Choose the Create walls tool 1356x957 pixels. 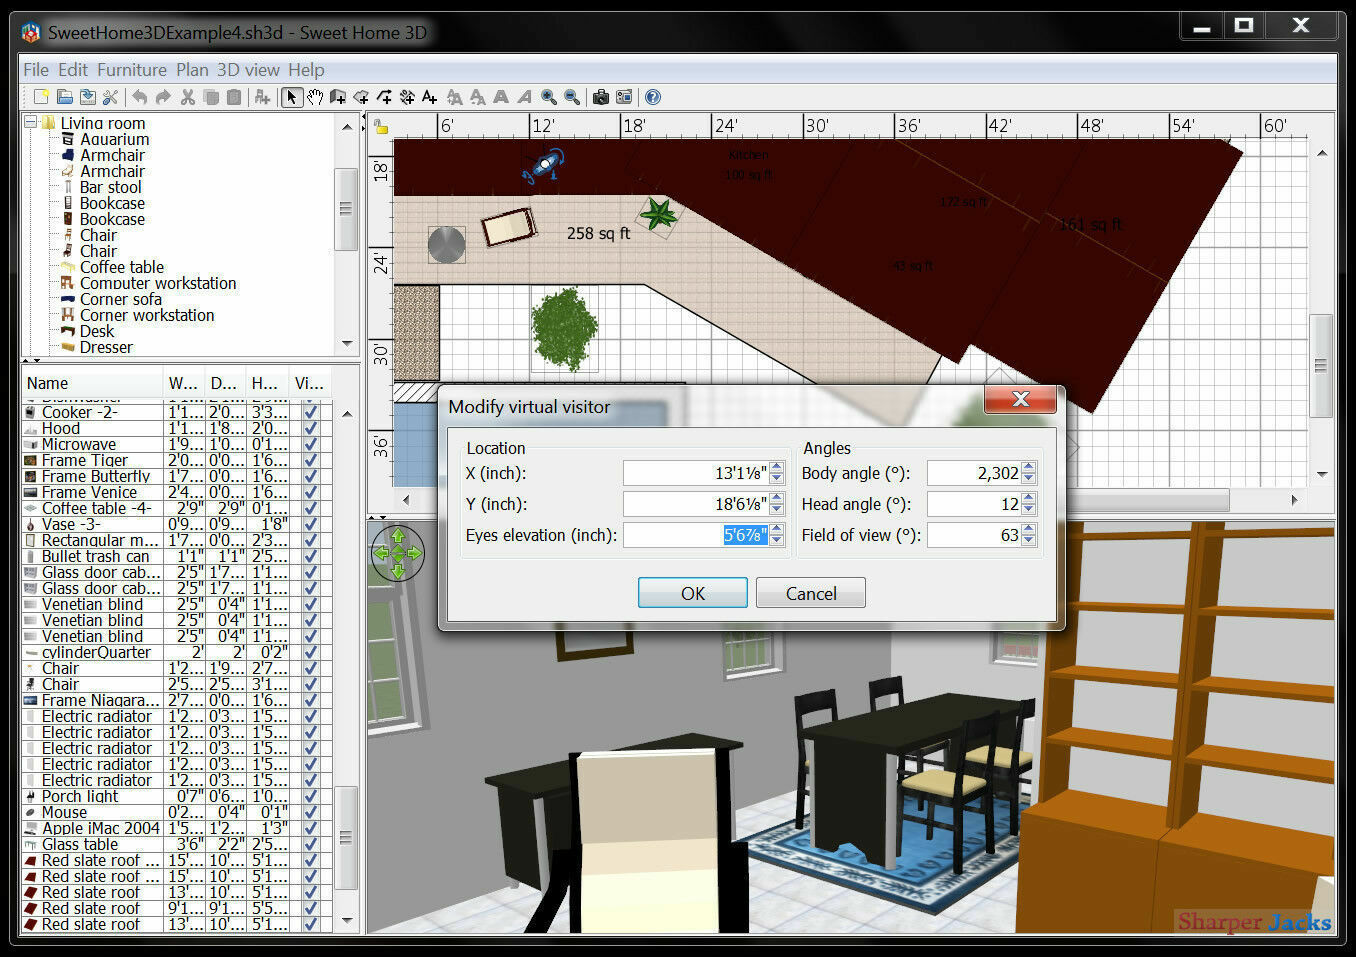(x=338, y=97)
